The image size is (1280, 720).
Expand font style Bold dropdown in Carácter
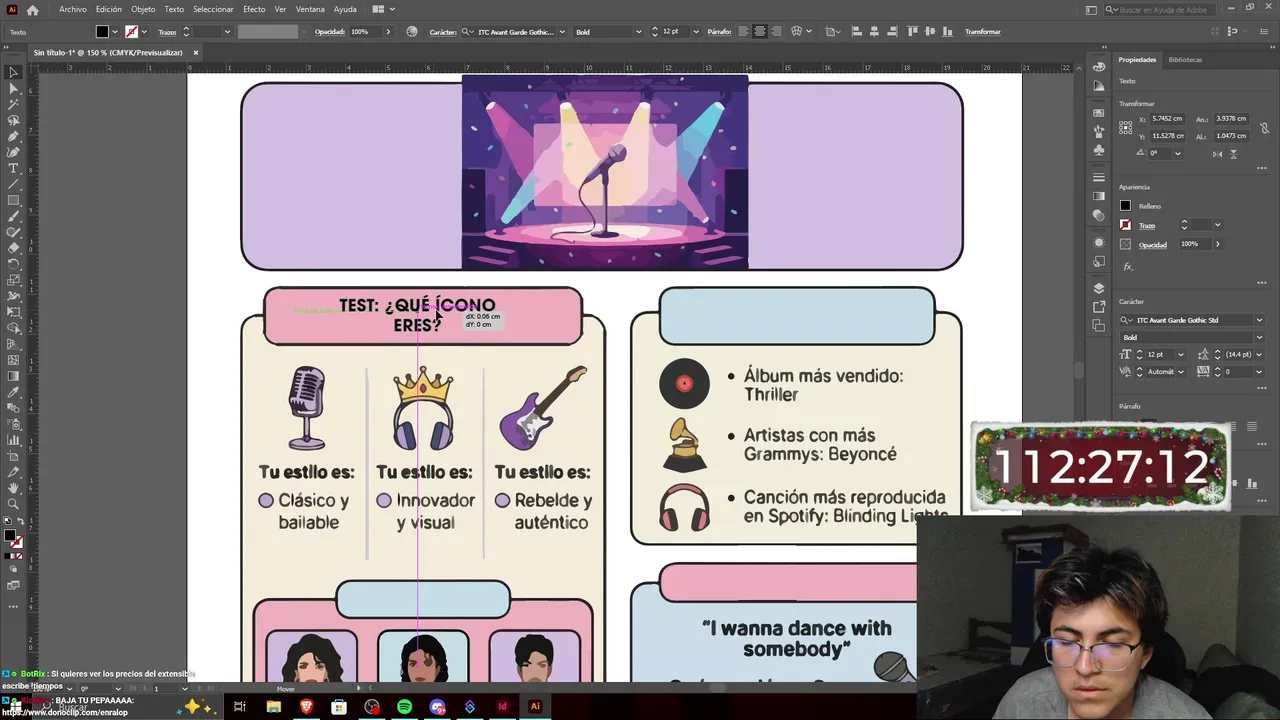(1259, 338)
